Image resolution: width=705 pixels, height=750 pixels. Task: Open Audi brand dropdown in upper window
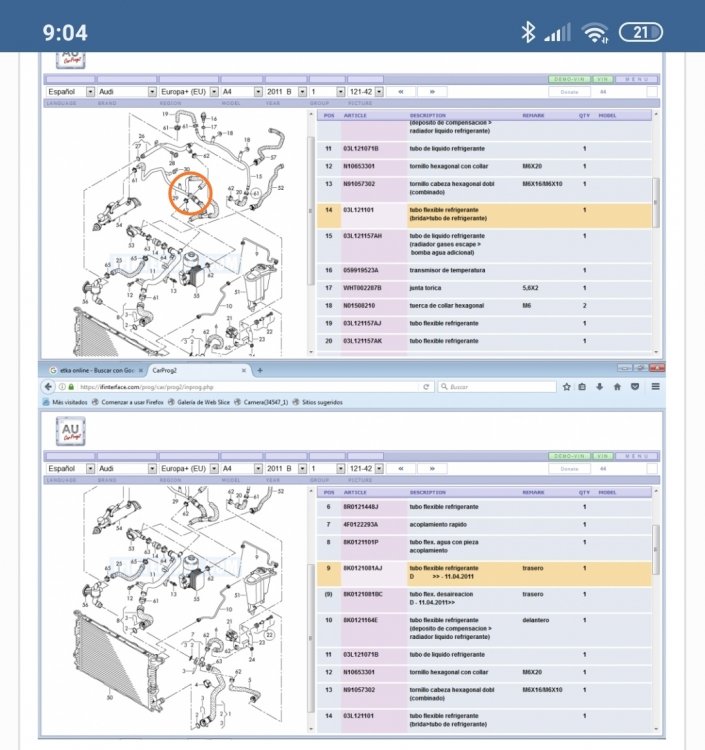[127, 91]
